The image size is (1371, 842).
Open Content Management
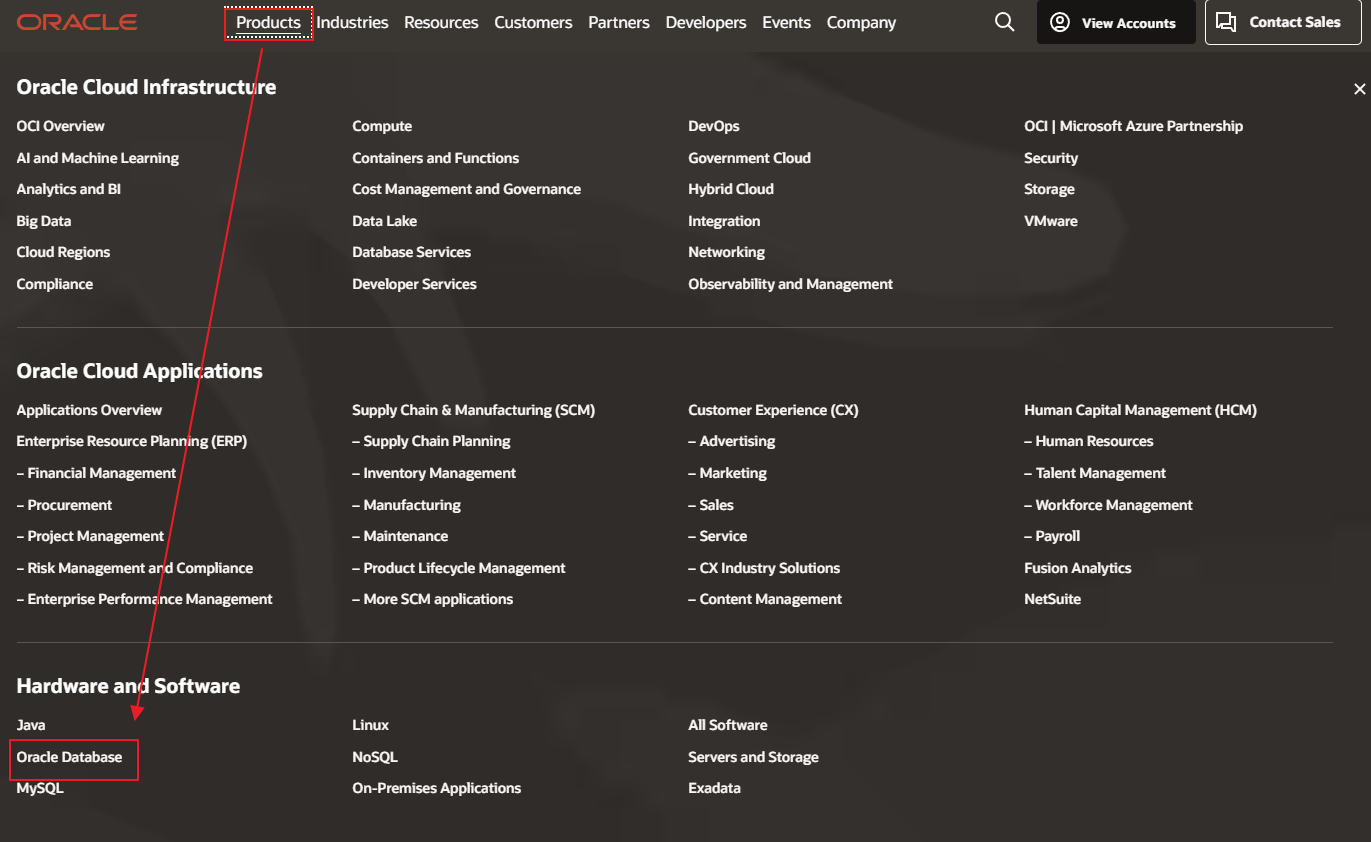tap(766, 599)
